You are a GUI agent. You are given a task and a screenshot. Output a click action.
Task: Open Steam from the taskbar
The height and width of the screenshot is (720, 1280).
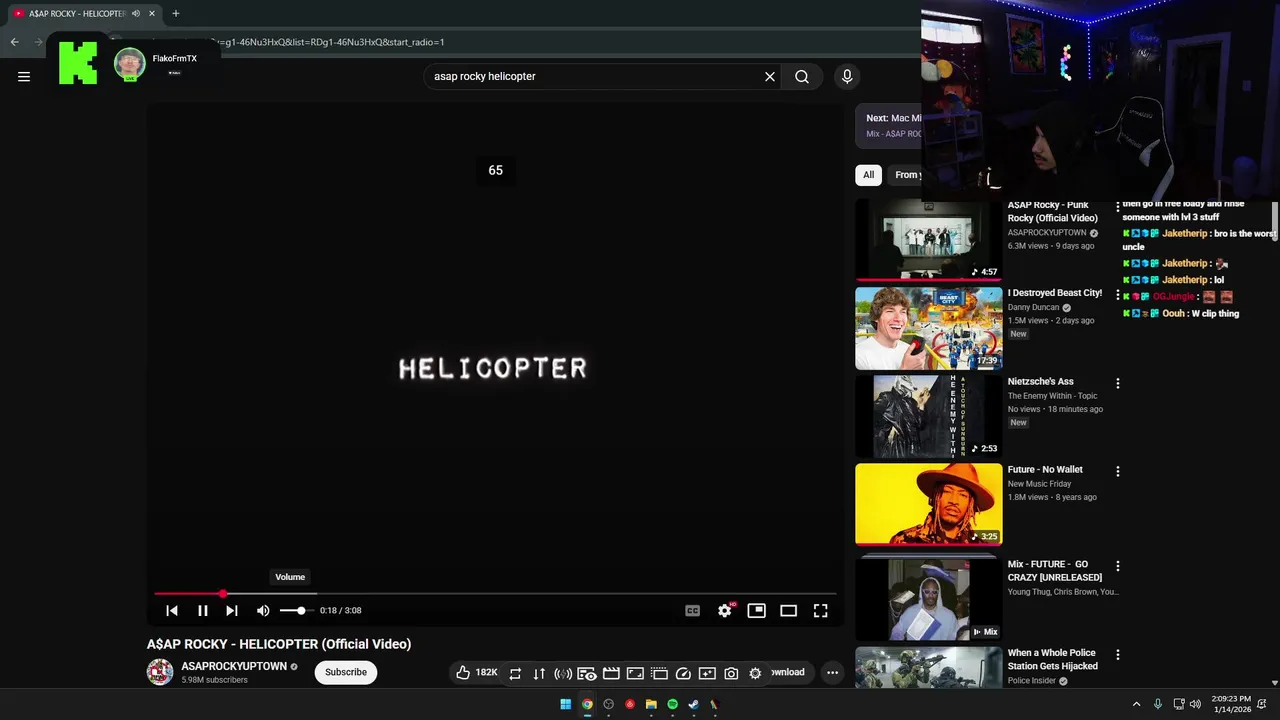pos(693,704)
